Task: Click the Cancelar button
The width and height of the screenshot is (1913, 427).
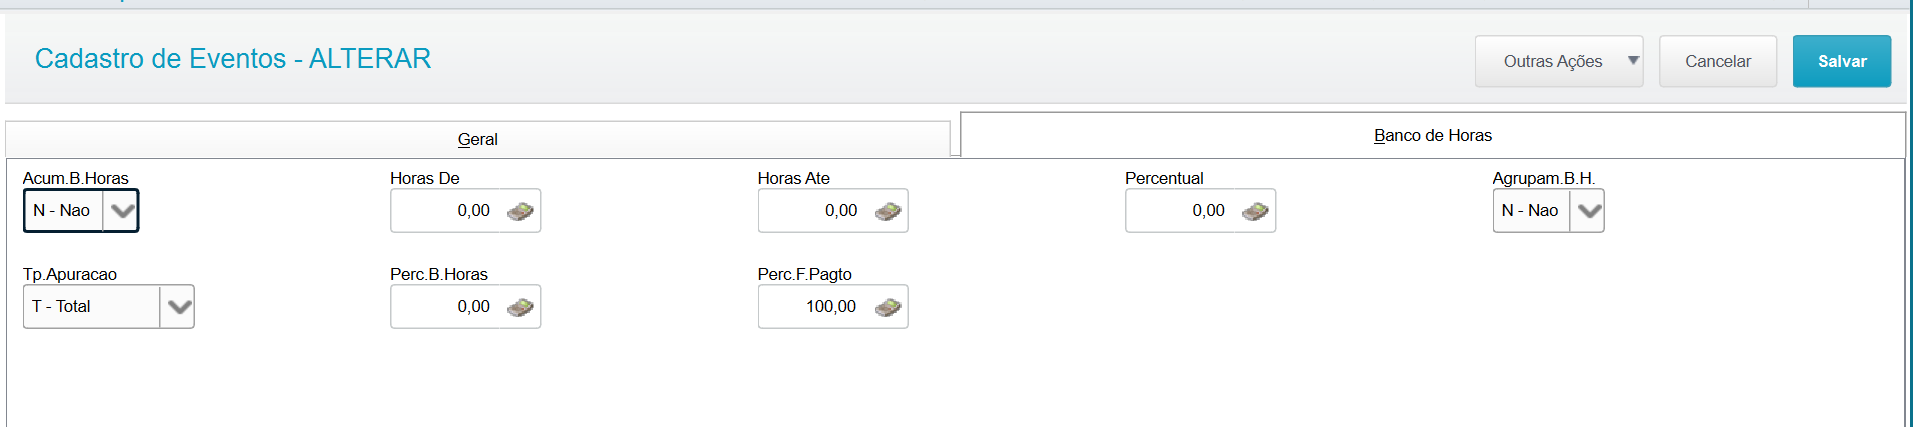Action: 1718,61
